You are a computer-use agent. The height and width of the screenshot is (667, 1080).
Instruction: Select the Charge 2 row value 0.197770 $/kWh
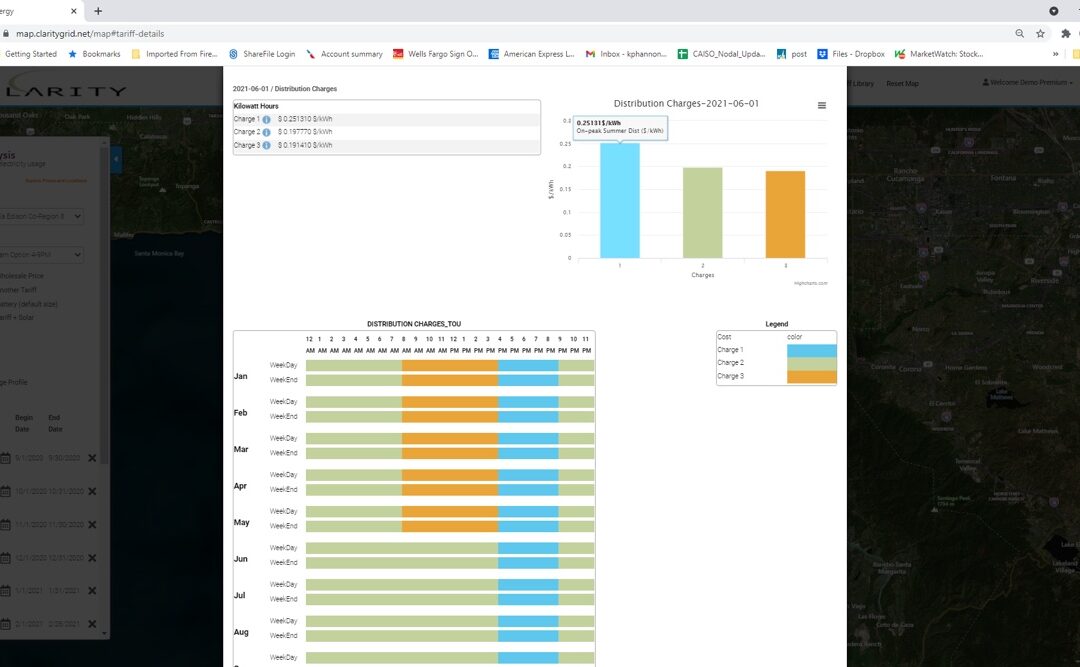pos(305,132)
